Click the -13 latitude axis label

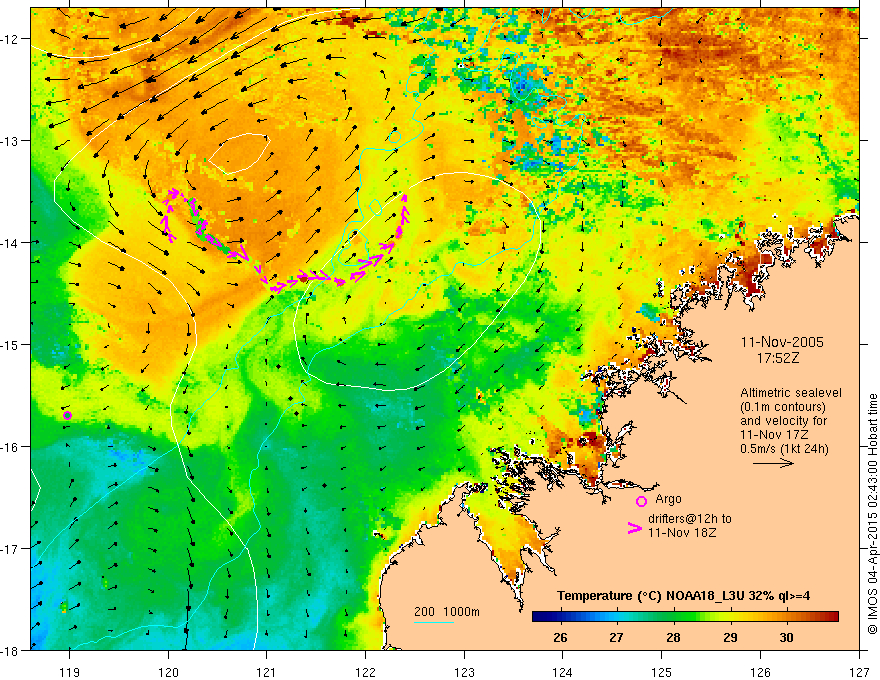point(10,140)
